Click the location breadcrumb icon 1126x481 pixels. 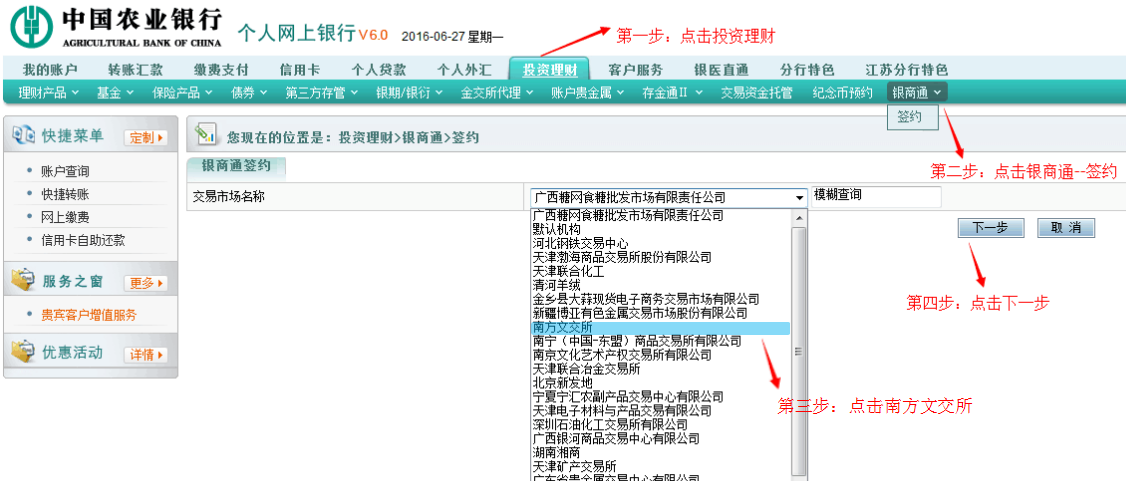[x=206, y=134]
